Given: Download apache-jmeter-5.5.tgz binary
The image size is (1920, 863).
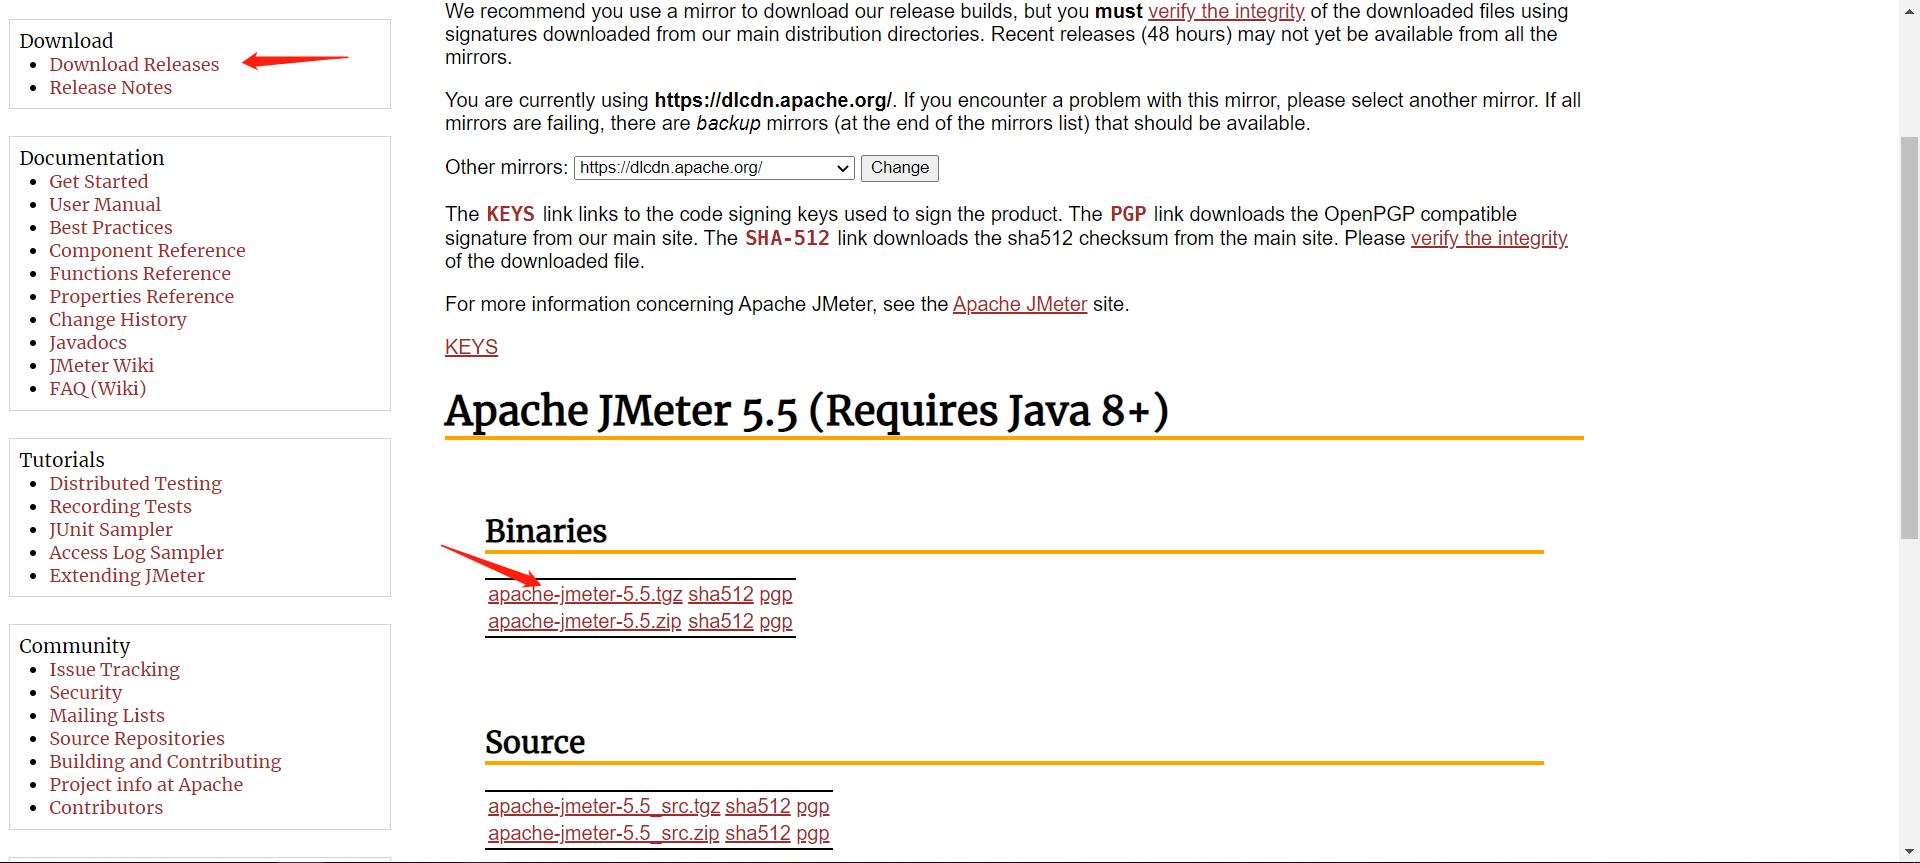Looking at the screenshot, I should [585, 595].
